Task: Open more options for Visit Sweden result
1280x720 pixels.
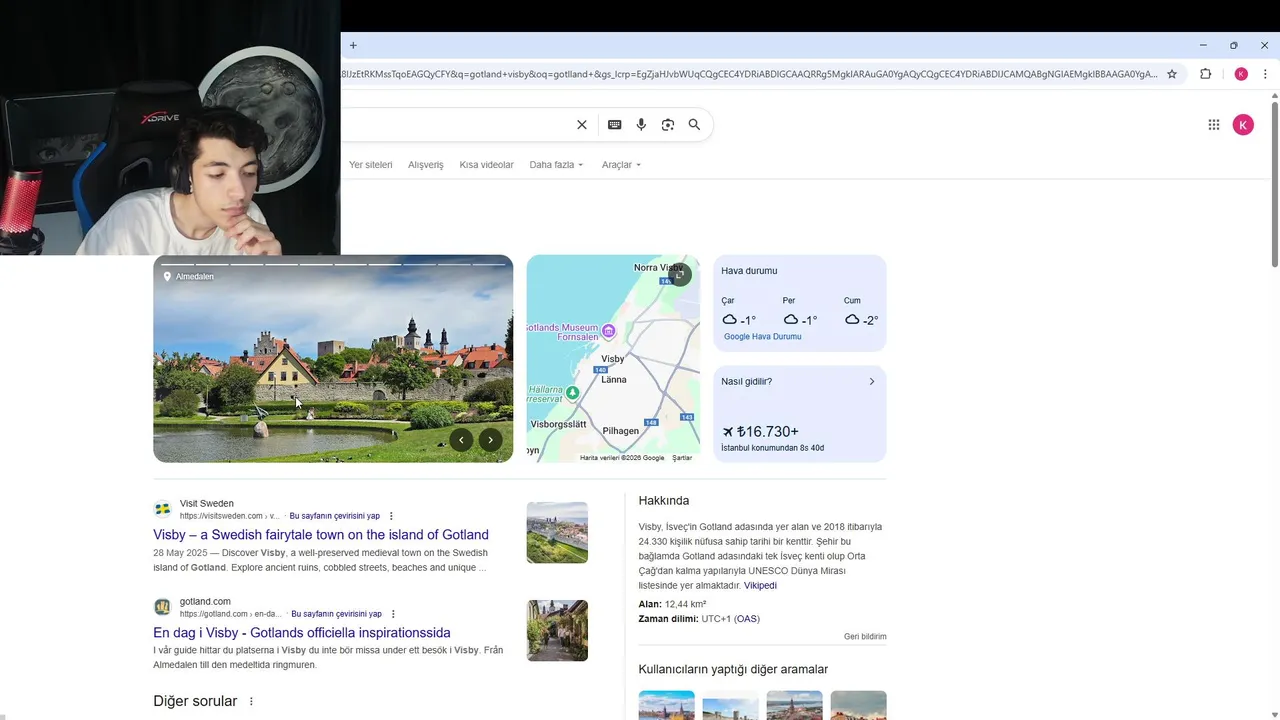Action: [391, 516]
